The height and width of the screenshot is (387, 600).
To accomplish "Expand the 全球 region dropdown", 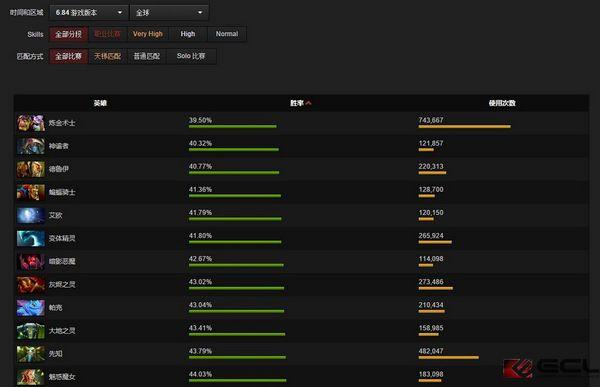I will (169, 13).
